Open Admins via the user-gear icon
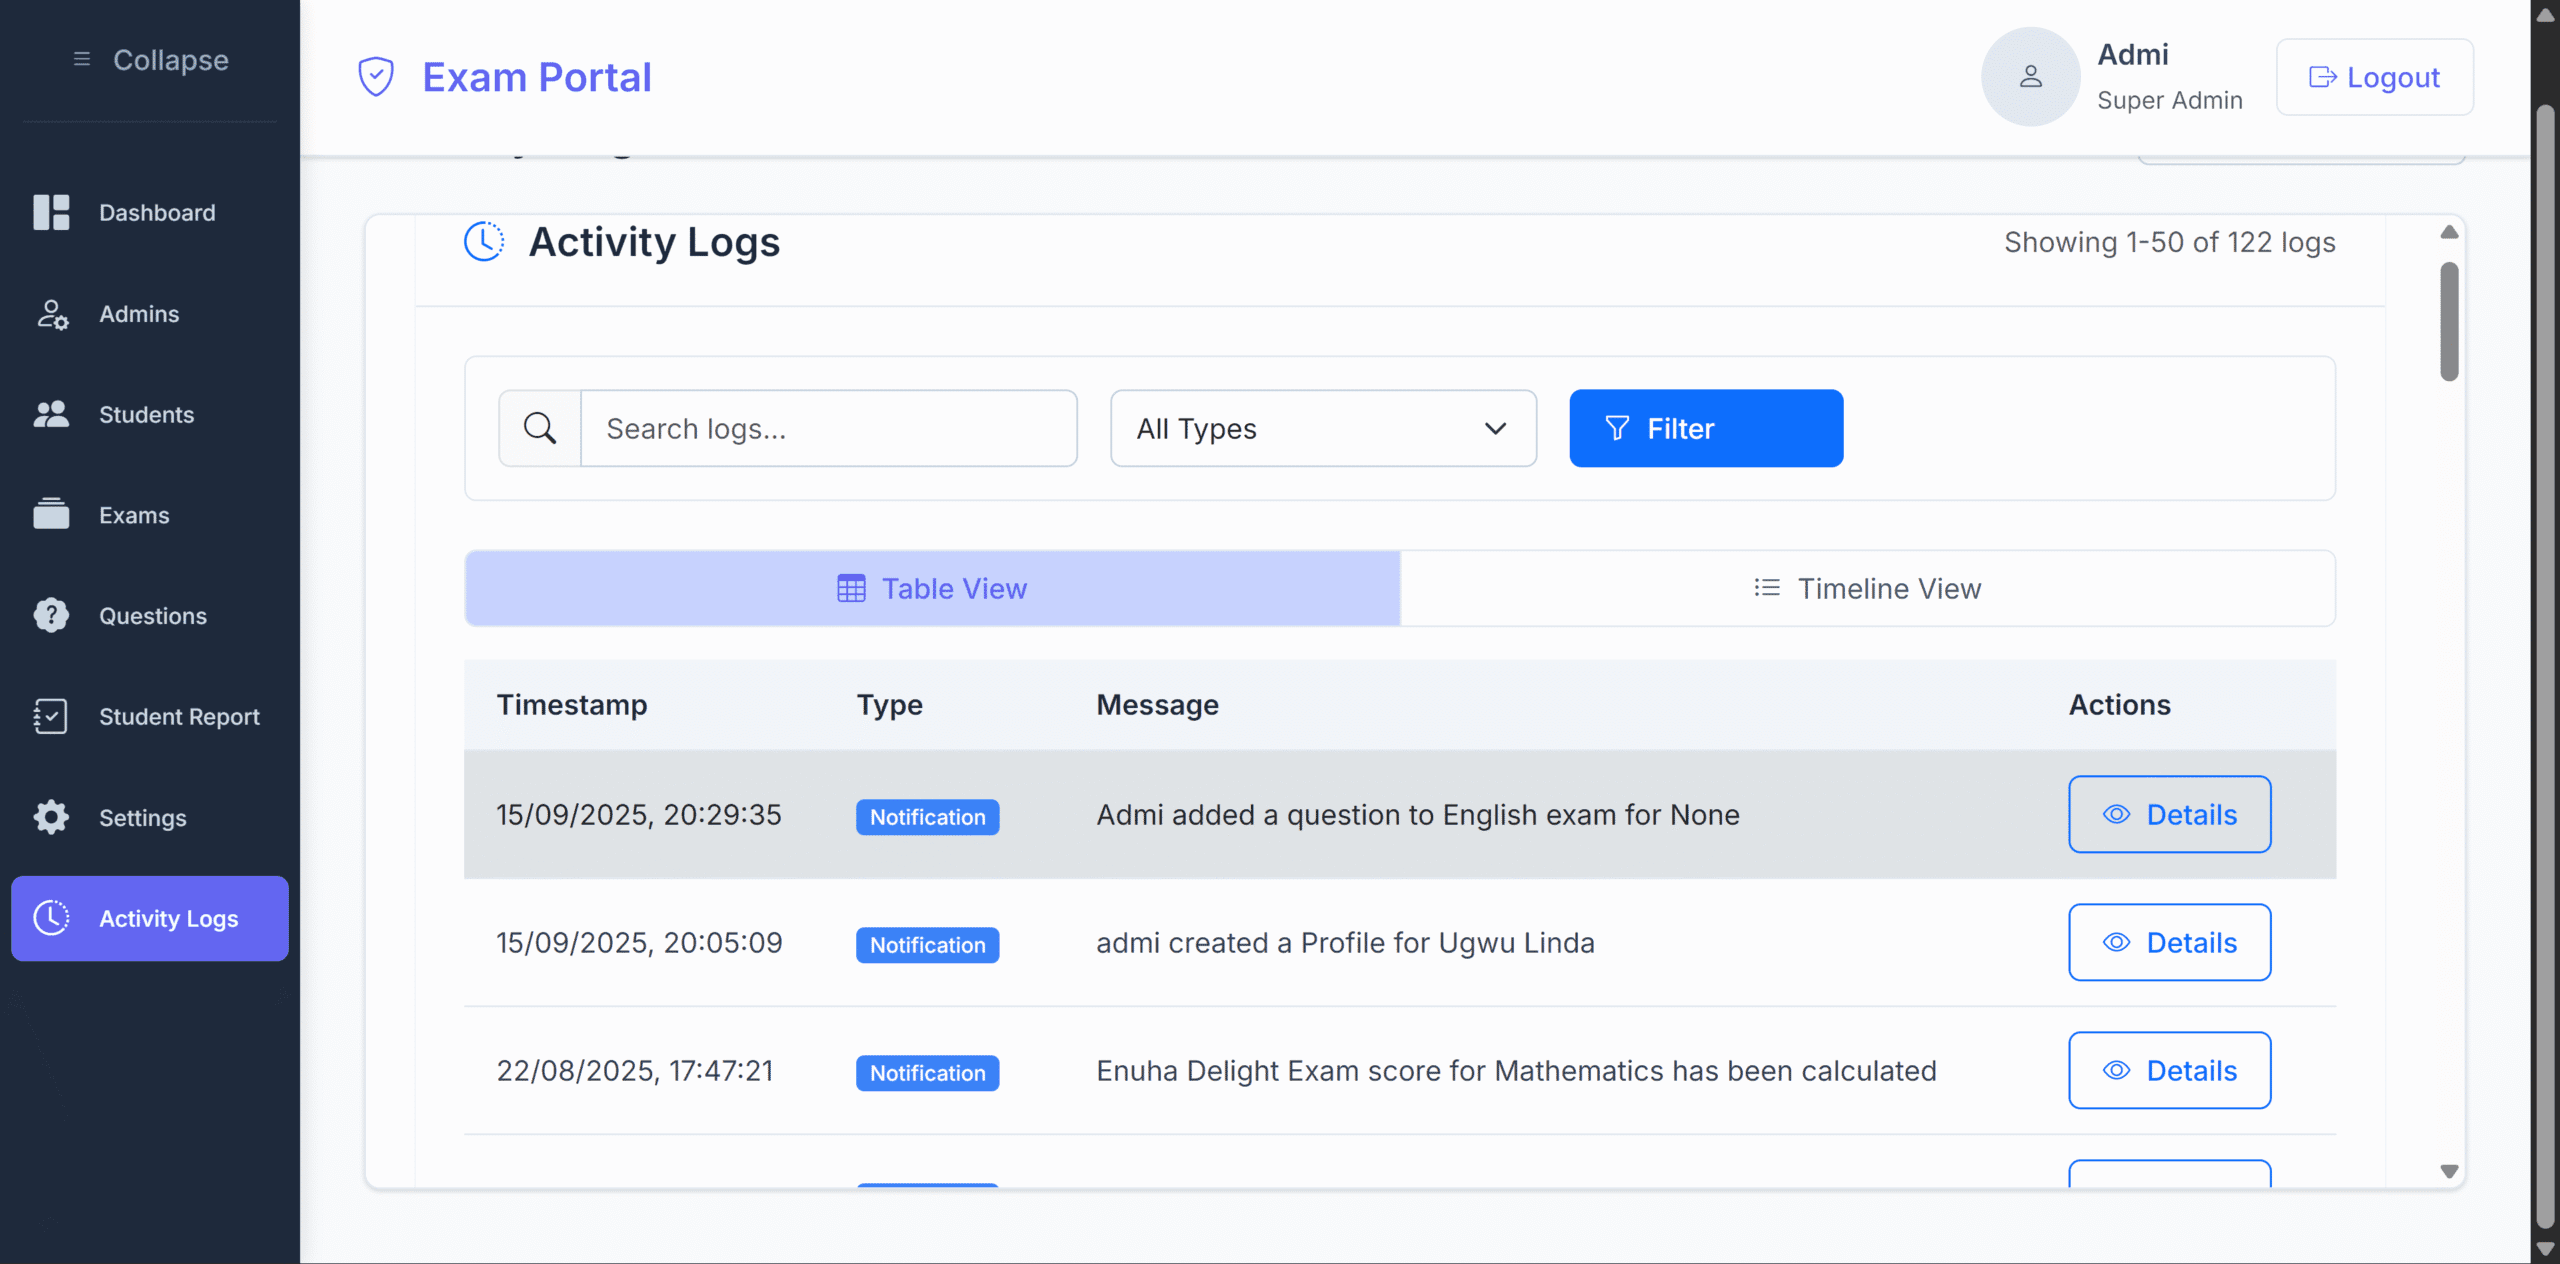The image size is (2560, 1264). coord(52,314)
